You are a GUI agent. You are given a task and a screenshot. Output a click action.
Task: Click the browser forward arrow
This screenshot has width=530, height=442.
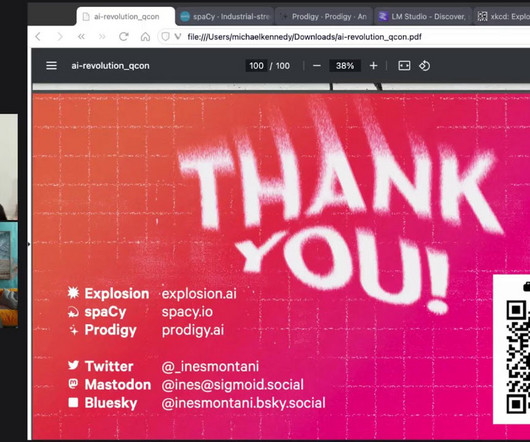pyautogui.click(x=60, y=36)
